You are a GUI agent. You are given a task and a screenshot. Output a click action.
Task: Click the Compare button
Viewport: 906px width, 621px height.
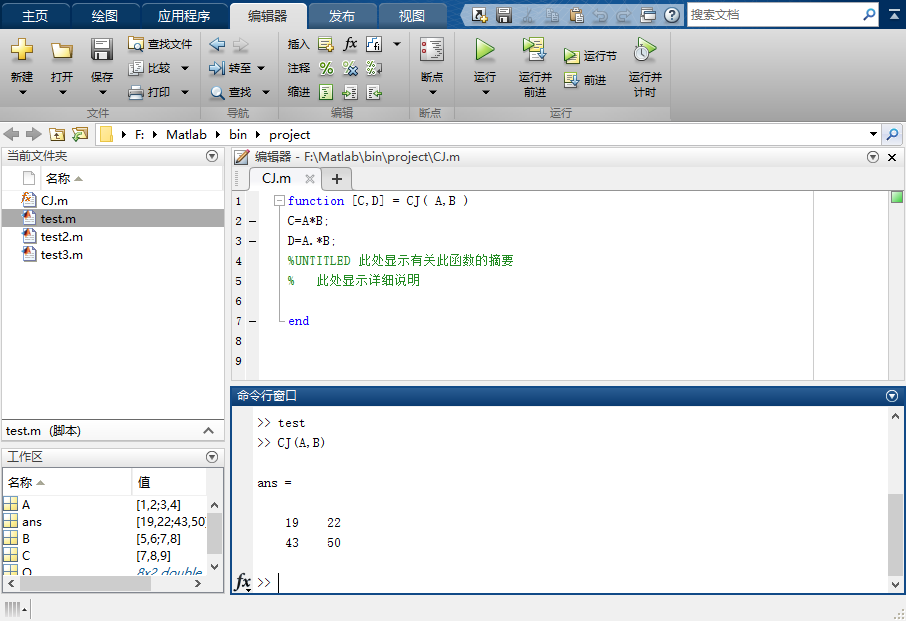[x=150, y=68]
